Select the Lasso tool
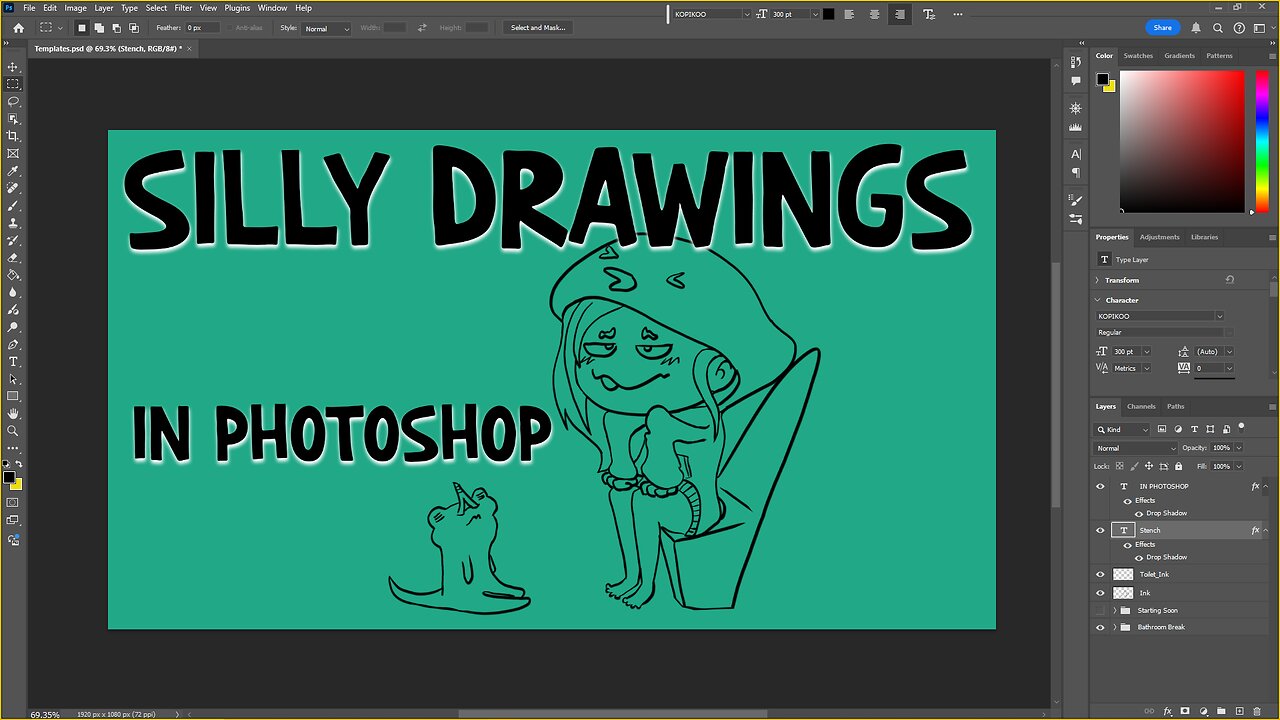Image resolution: width=1280 pixels, height=720 pixels. [x=13, y=101]
